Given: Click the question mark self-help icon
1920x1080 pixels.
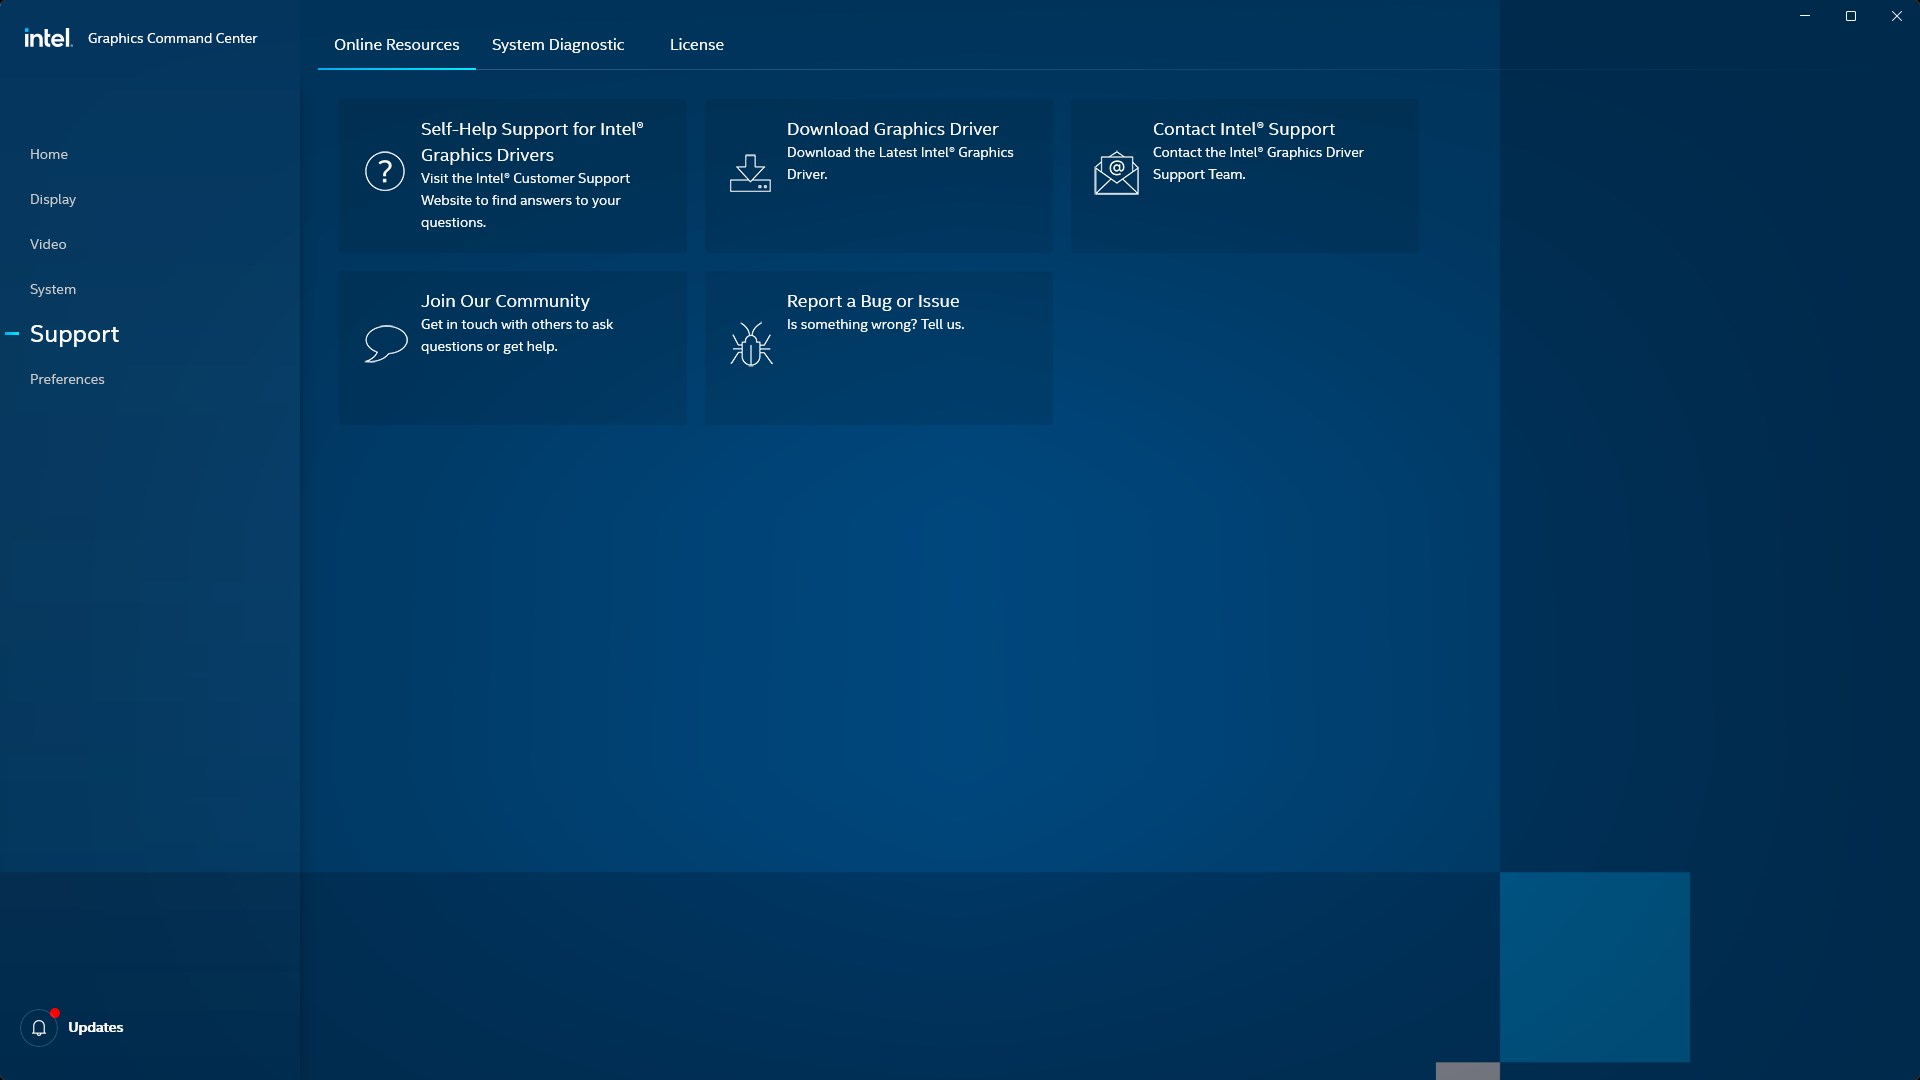Looking at the screenshot, I should point(383,171).
